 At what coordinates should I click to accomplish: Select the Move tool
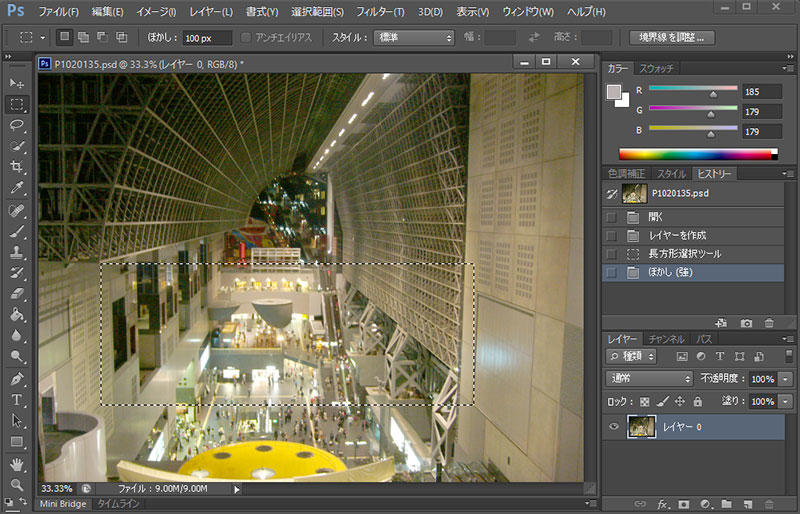click(x=17, y=83)
